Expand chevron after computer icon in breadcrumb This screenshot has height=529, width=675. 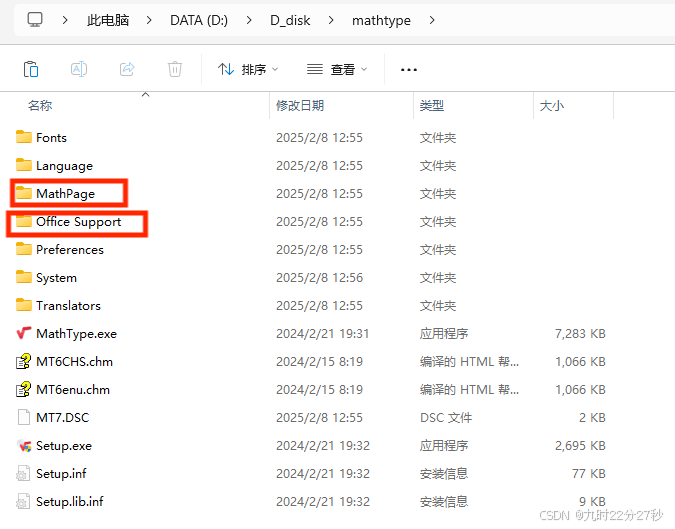pyautogui.click(x=65, y=20)
